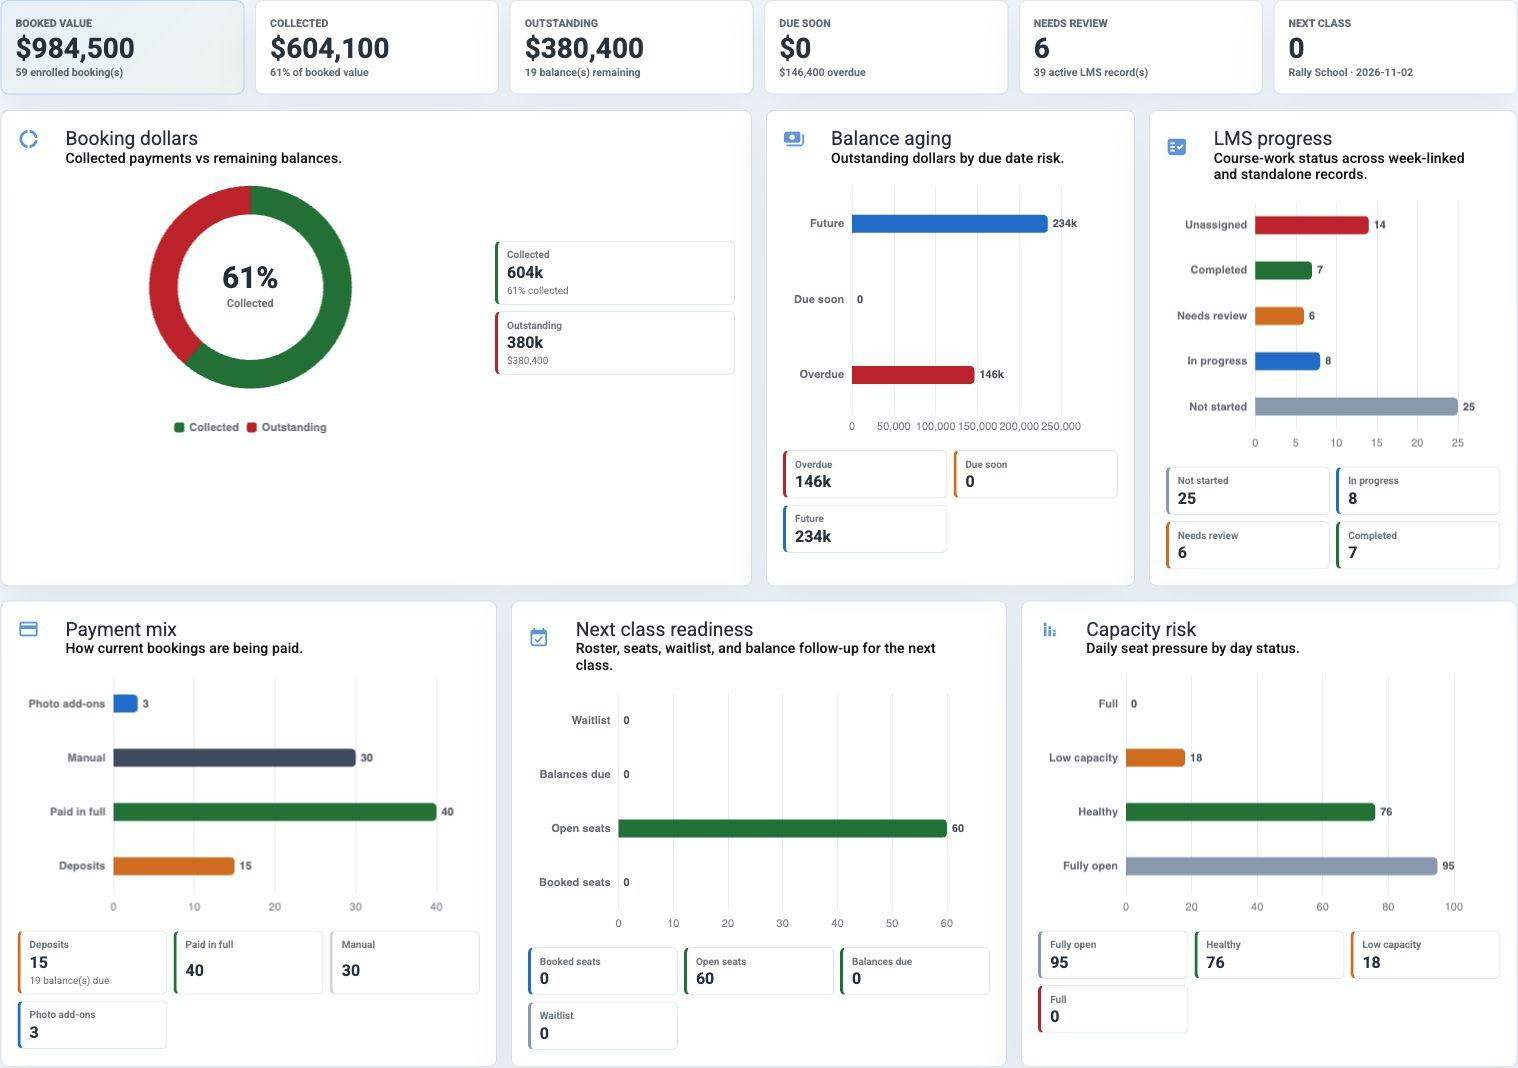Screen dimensions: 1518x1068
Task: Open the Collected $604,100 summary card
Action: click(377, 47)
